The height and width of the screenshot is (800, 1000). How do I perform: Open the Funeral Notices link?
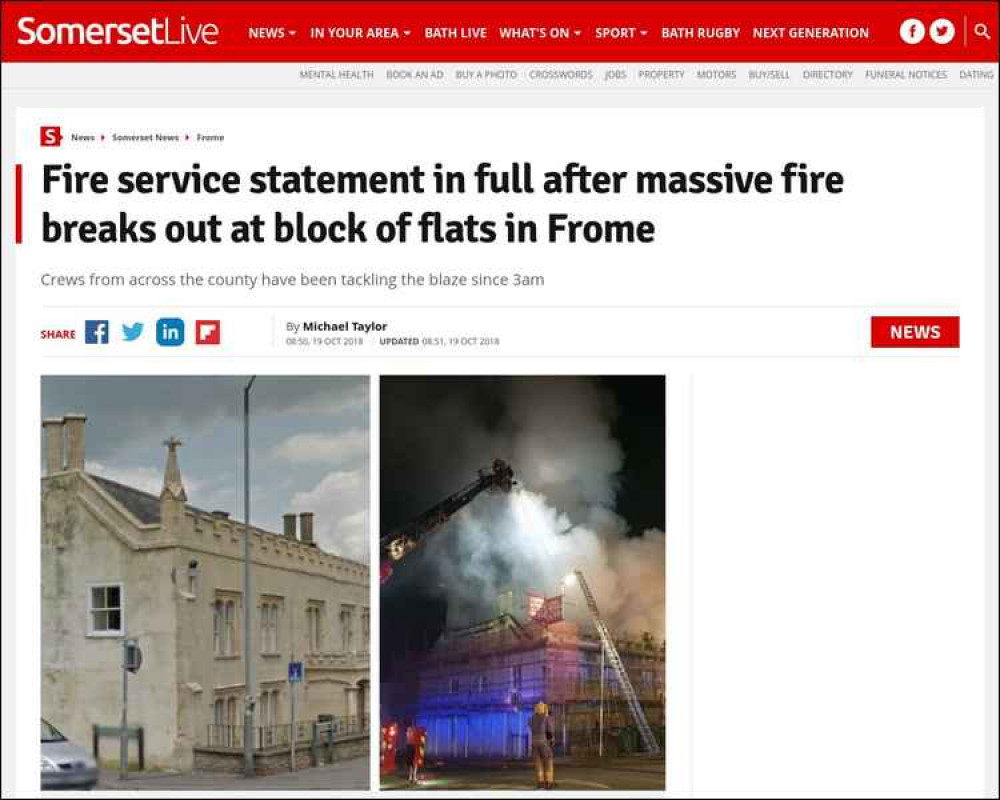(906, 75)
